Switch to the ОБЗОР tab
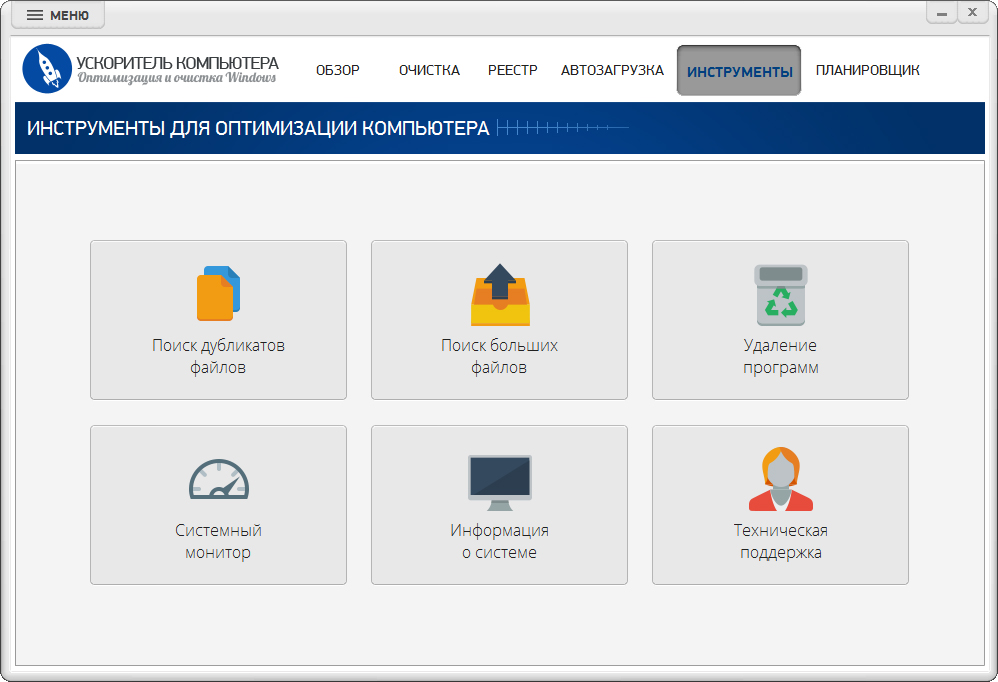The image size is (998, 682). click(337, 70)
